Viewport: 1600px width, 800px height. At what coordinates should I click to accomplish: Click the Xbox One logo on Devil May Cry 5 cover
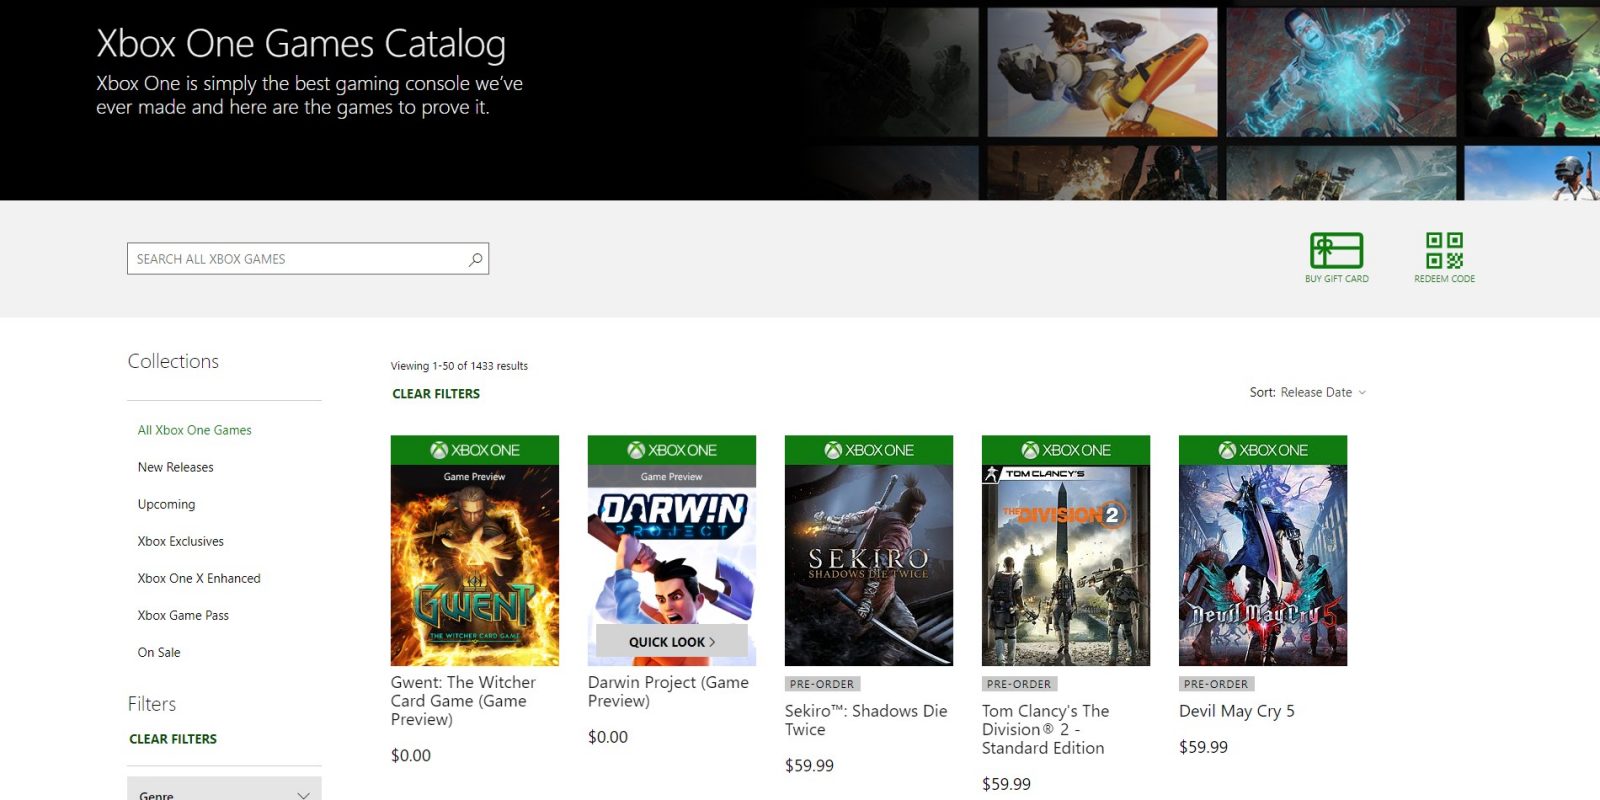click(x=1263, y=450)
